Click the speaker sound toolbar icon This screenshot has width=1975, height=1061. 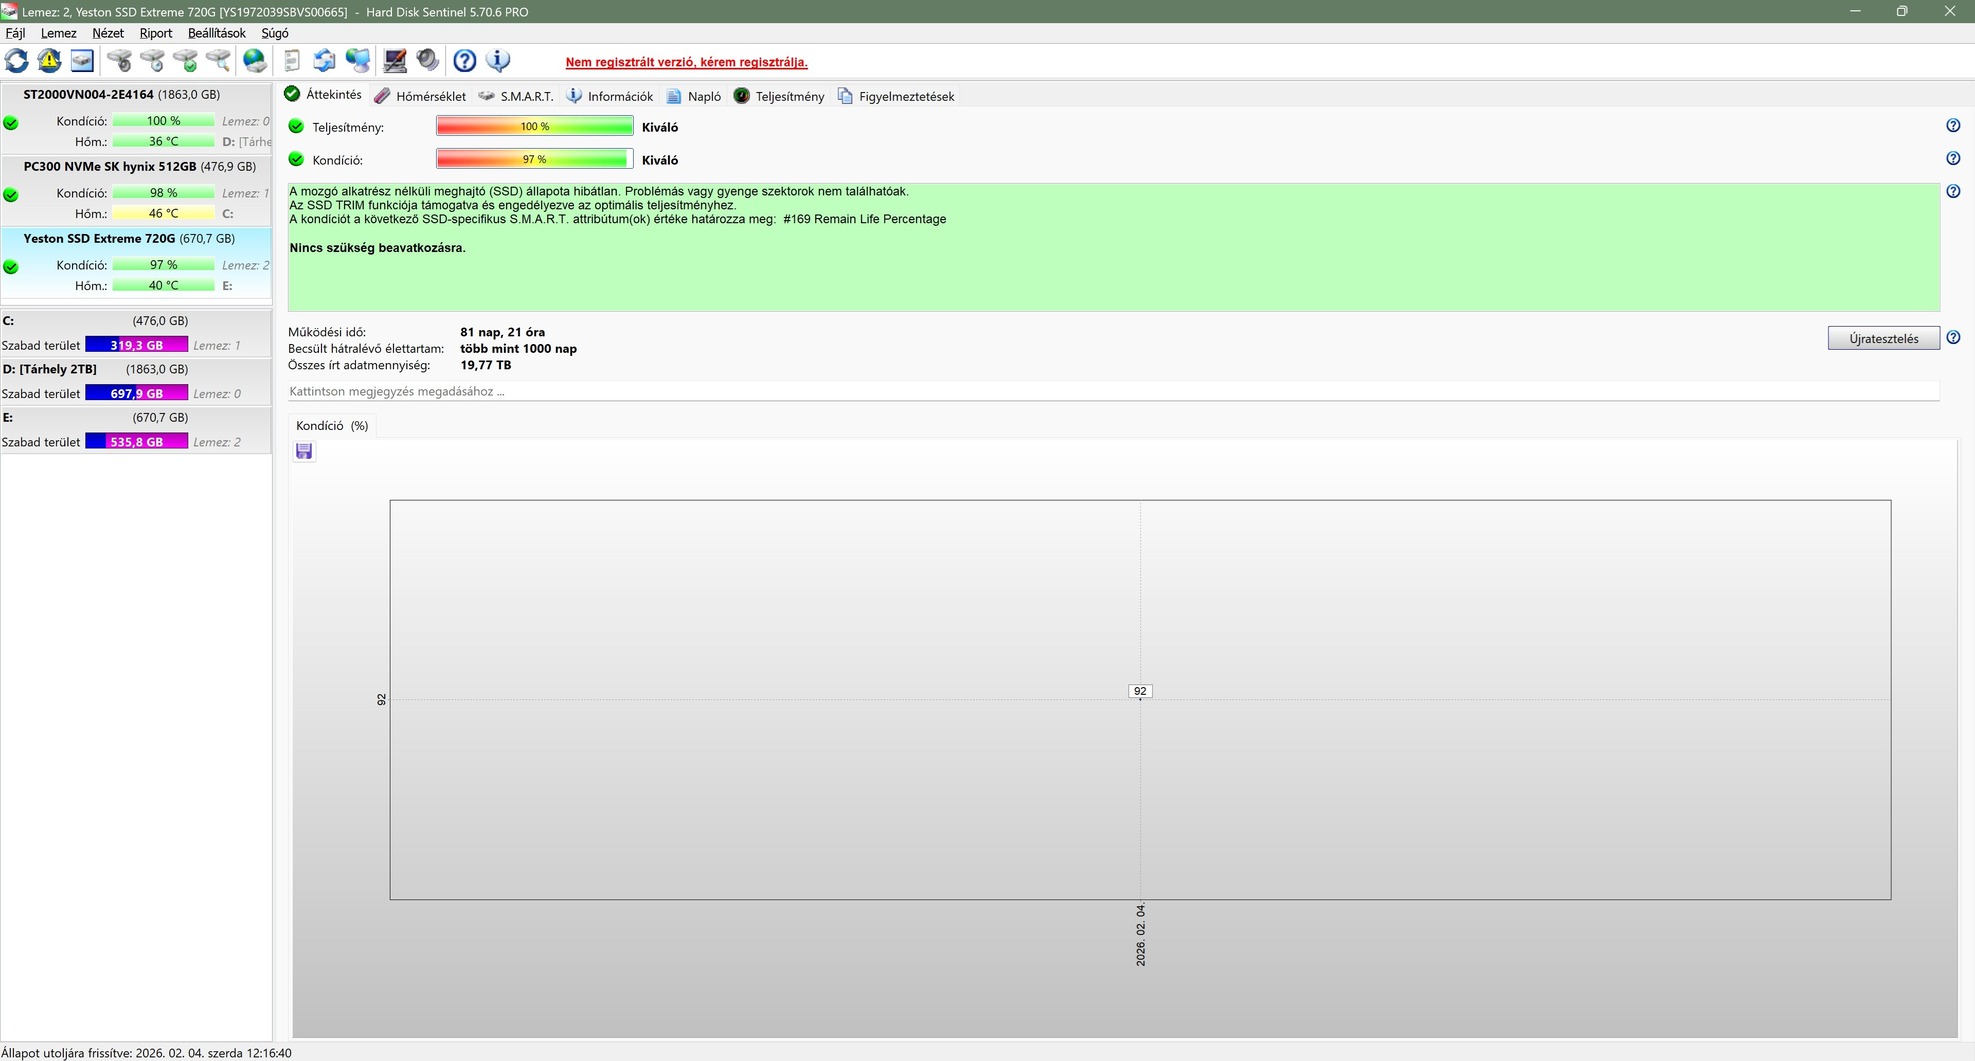point(428,61)
